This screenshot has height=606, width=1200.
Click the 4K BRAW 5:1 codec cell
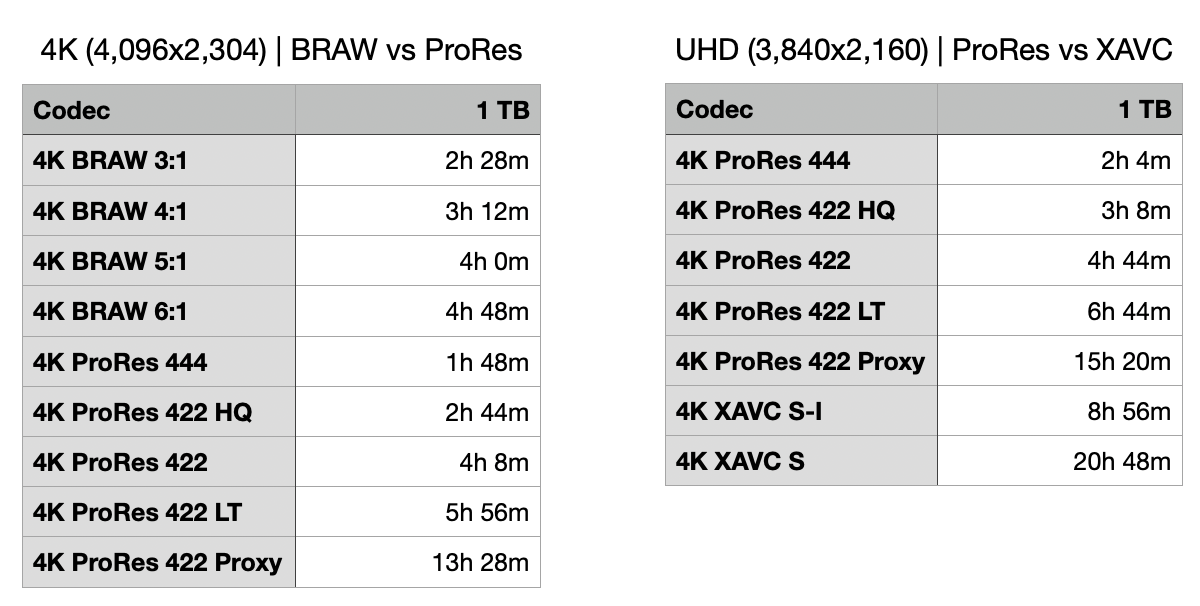159,261
